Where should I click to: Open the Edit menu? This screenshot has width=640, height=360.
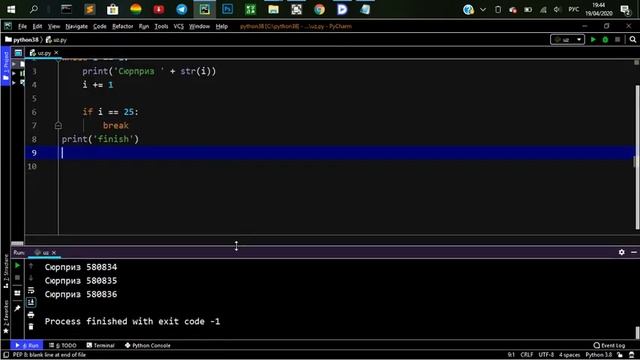click(37, 26)
